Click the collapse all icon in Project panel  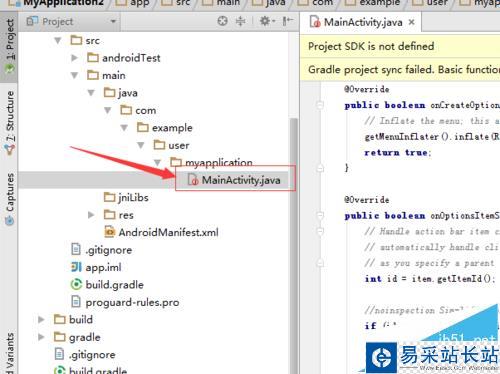click(x=240, y=21)
